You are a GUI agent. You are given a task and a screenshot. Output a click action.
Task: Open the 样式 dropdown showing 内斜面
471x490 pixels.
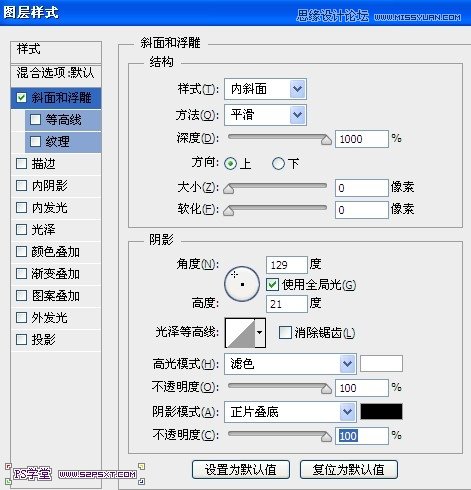click(x=265, y=89)
